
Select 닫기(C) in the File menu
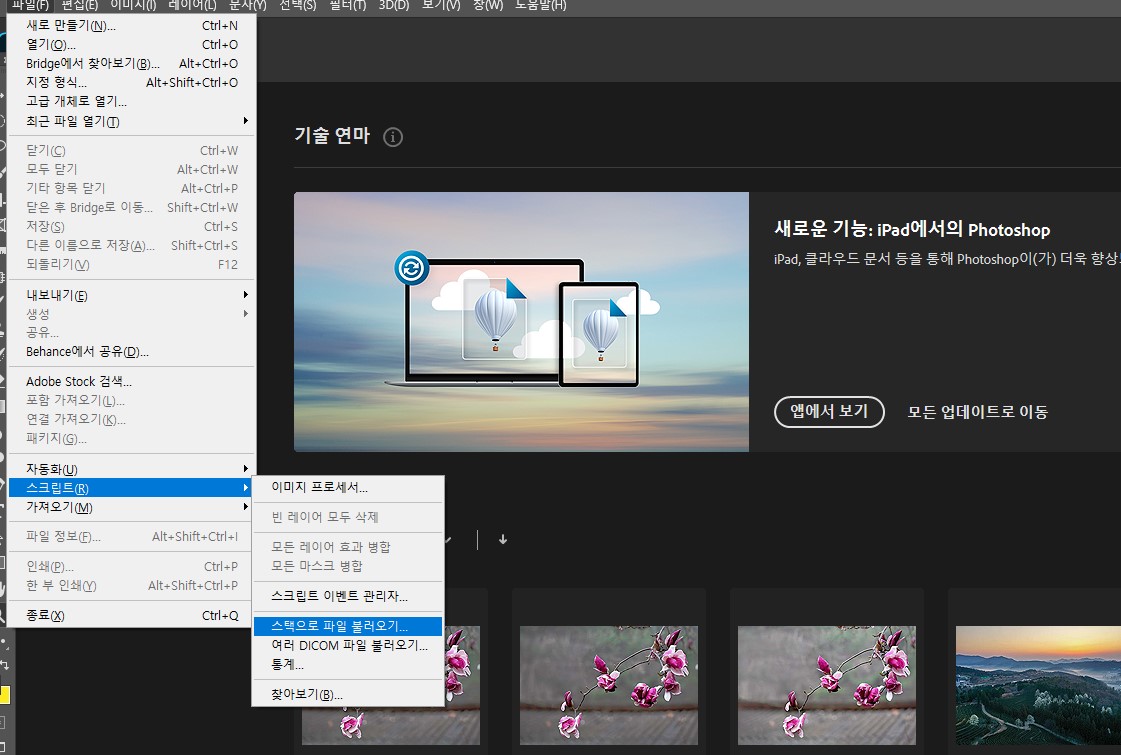click(x=132, y=150)
